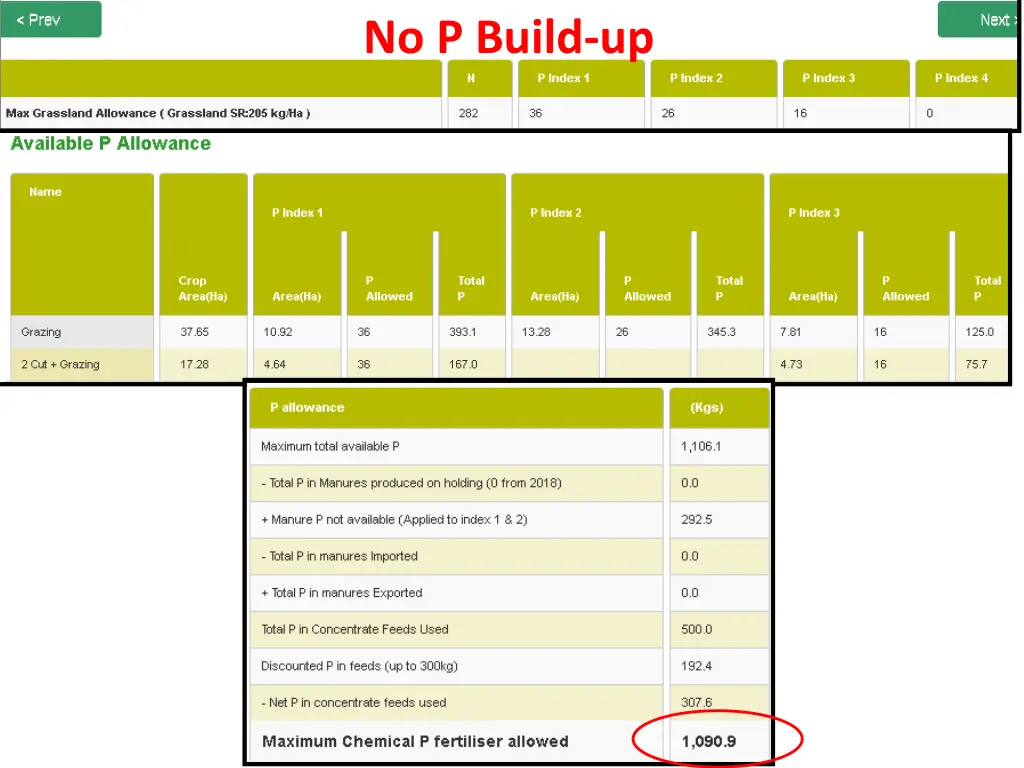Select the top table's P Index 1 header

(581, 78)
